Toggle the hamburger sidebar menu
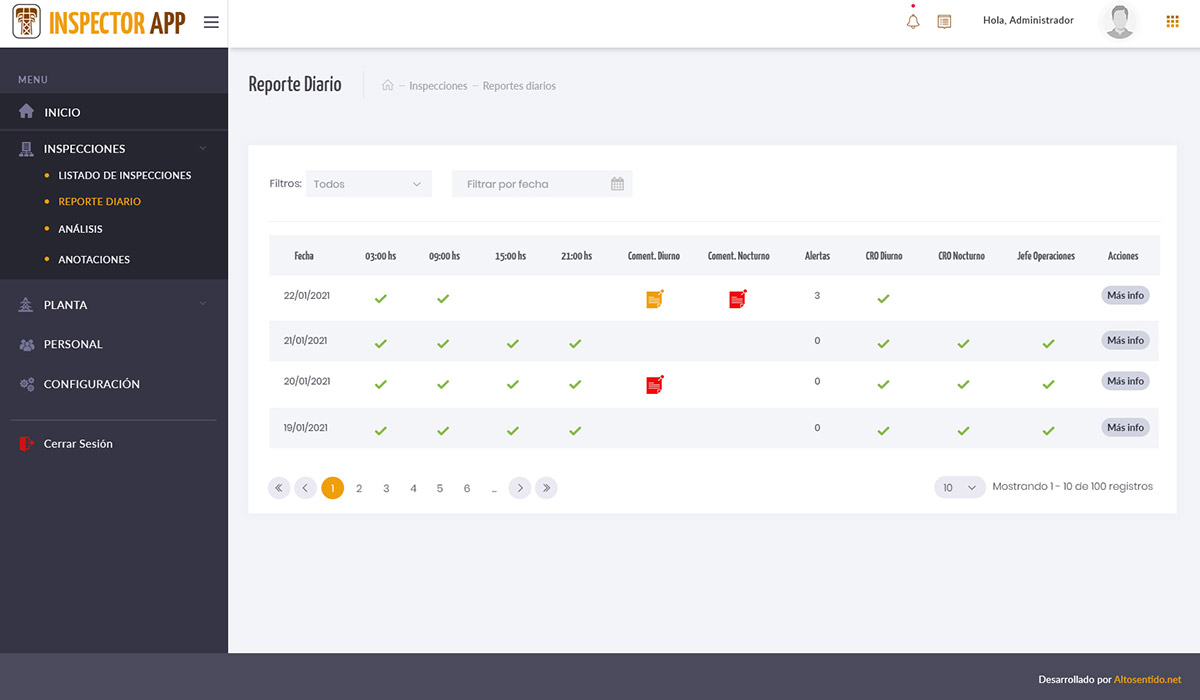The width and height of the screenshot is (1200, 700). [x=211, y=22]
